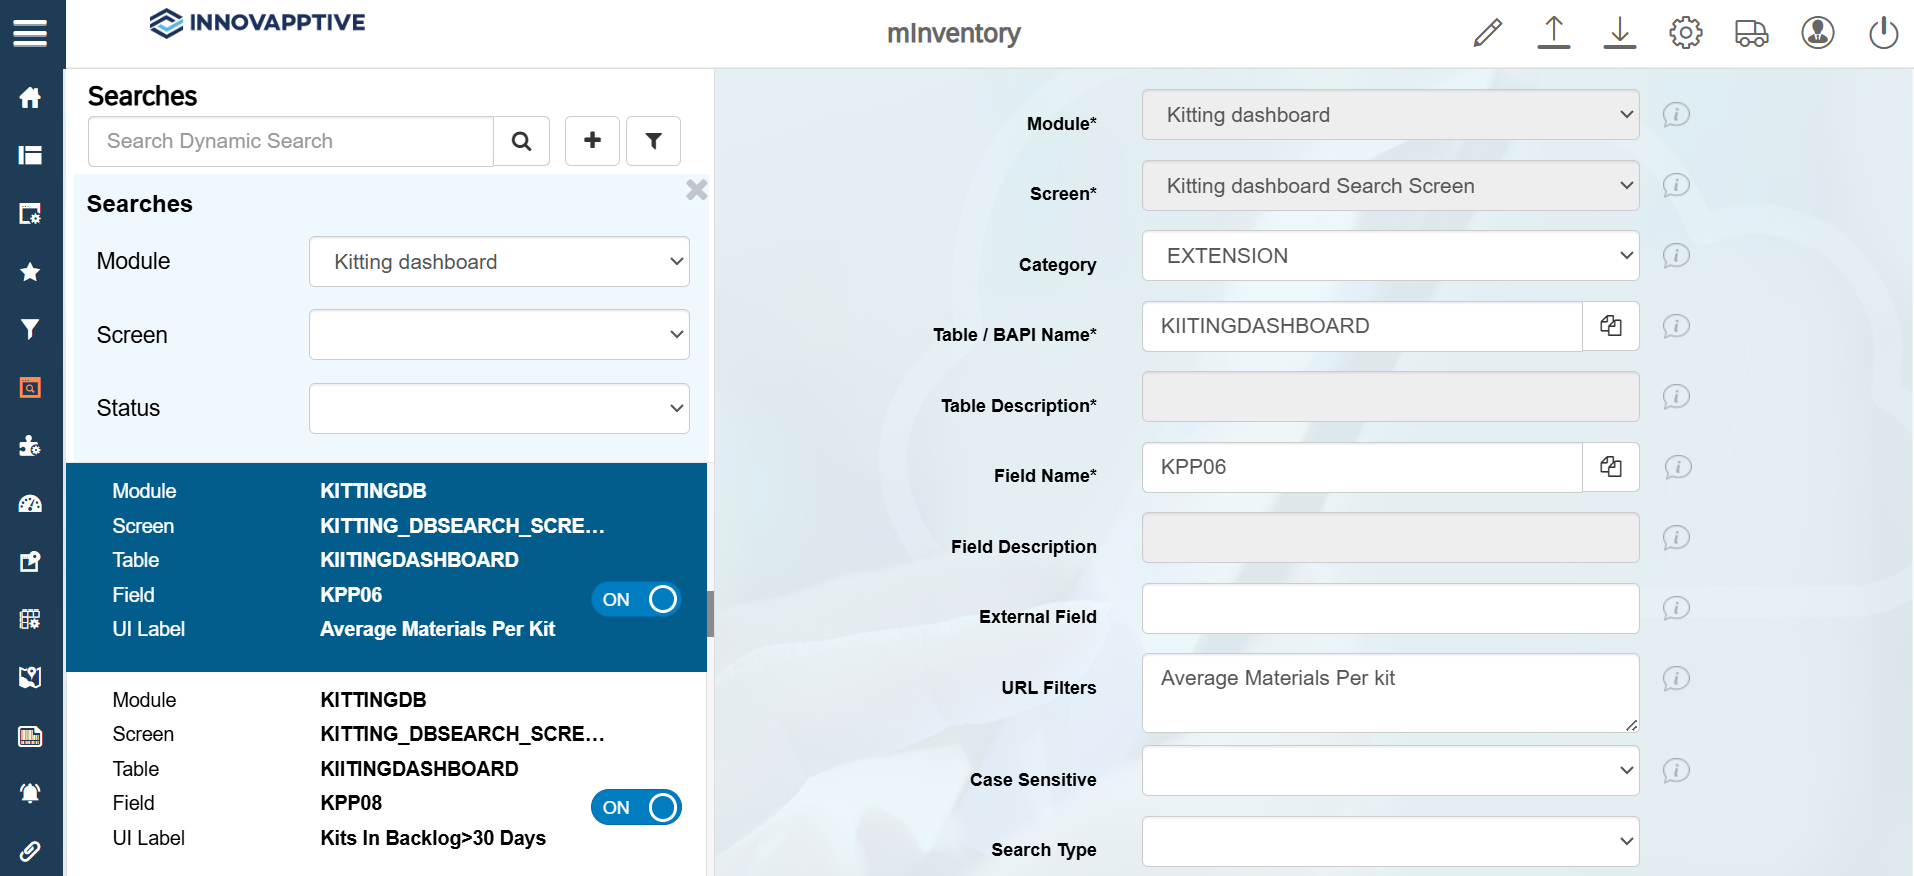This screenshot has width=1914, height=876.
Task: Click the searches list scrollbar handle
Action: pos(710,613)
